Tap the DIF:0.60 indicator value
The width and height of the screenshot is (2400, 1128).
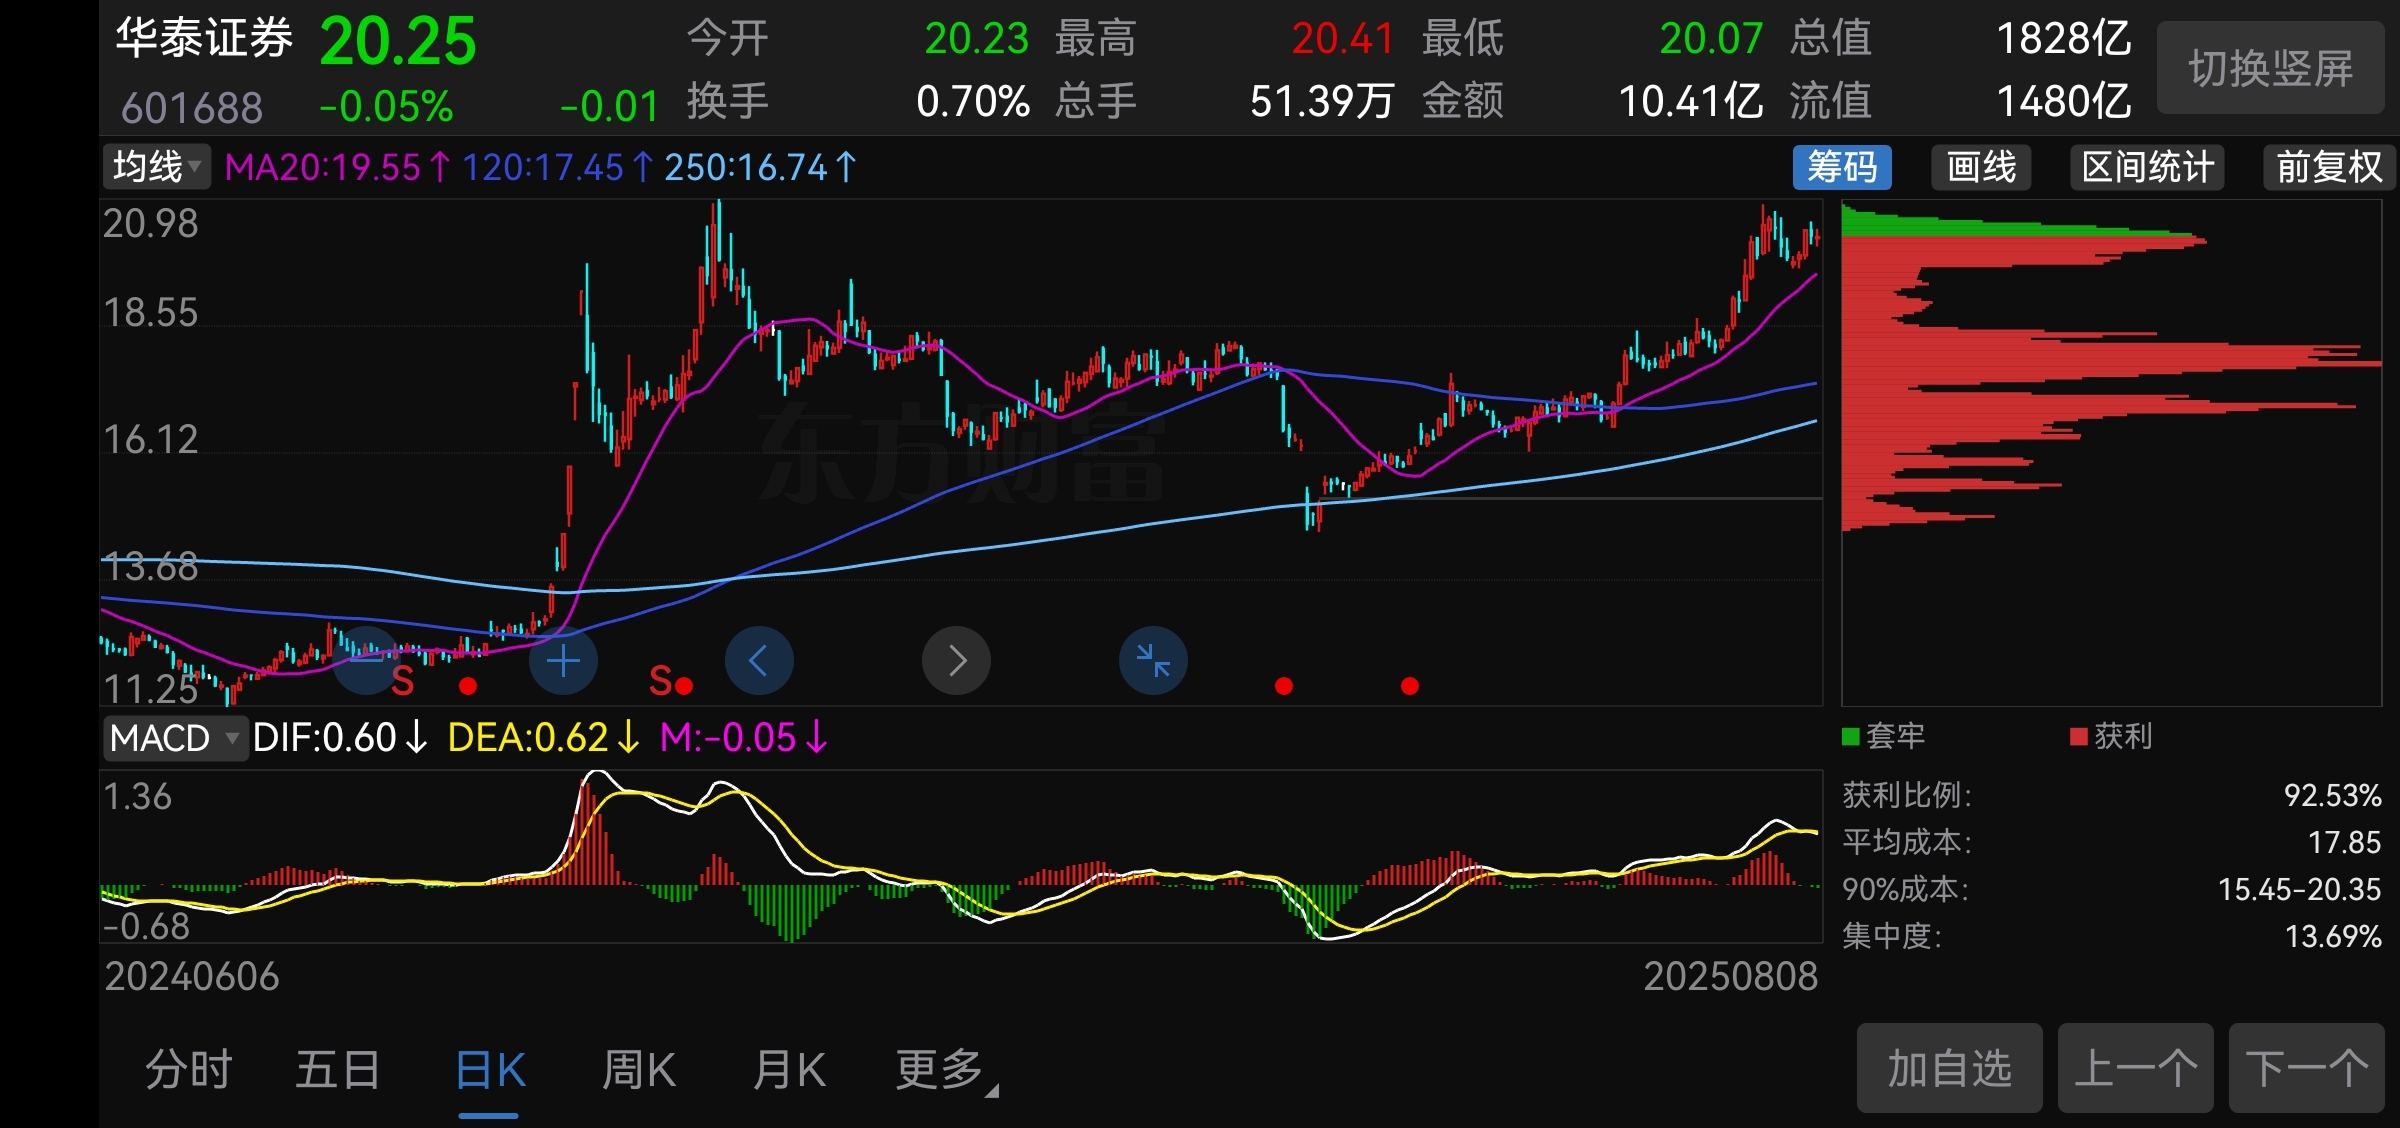tap(340, 738)
